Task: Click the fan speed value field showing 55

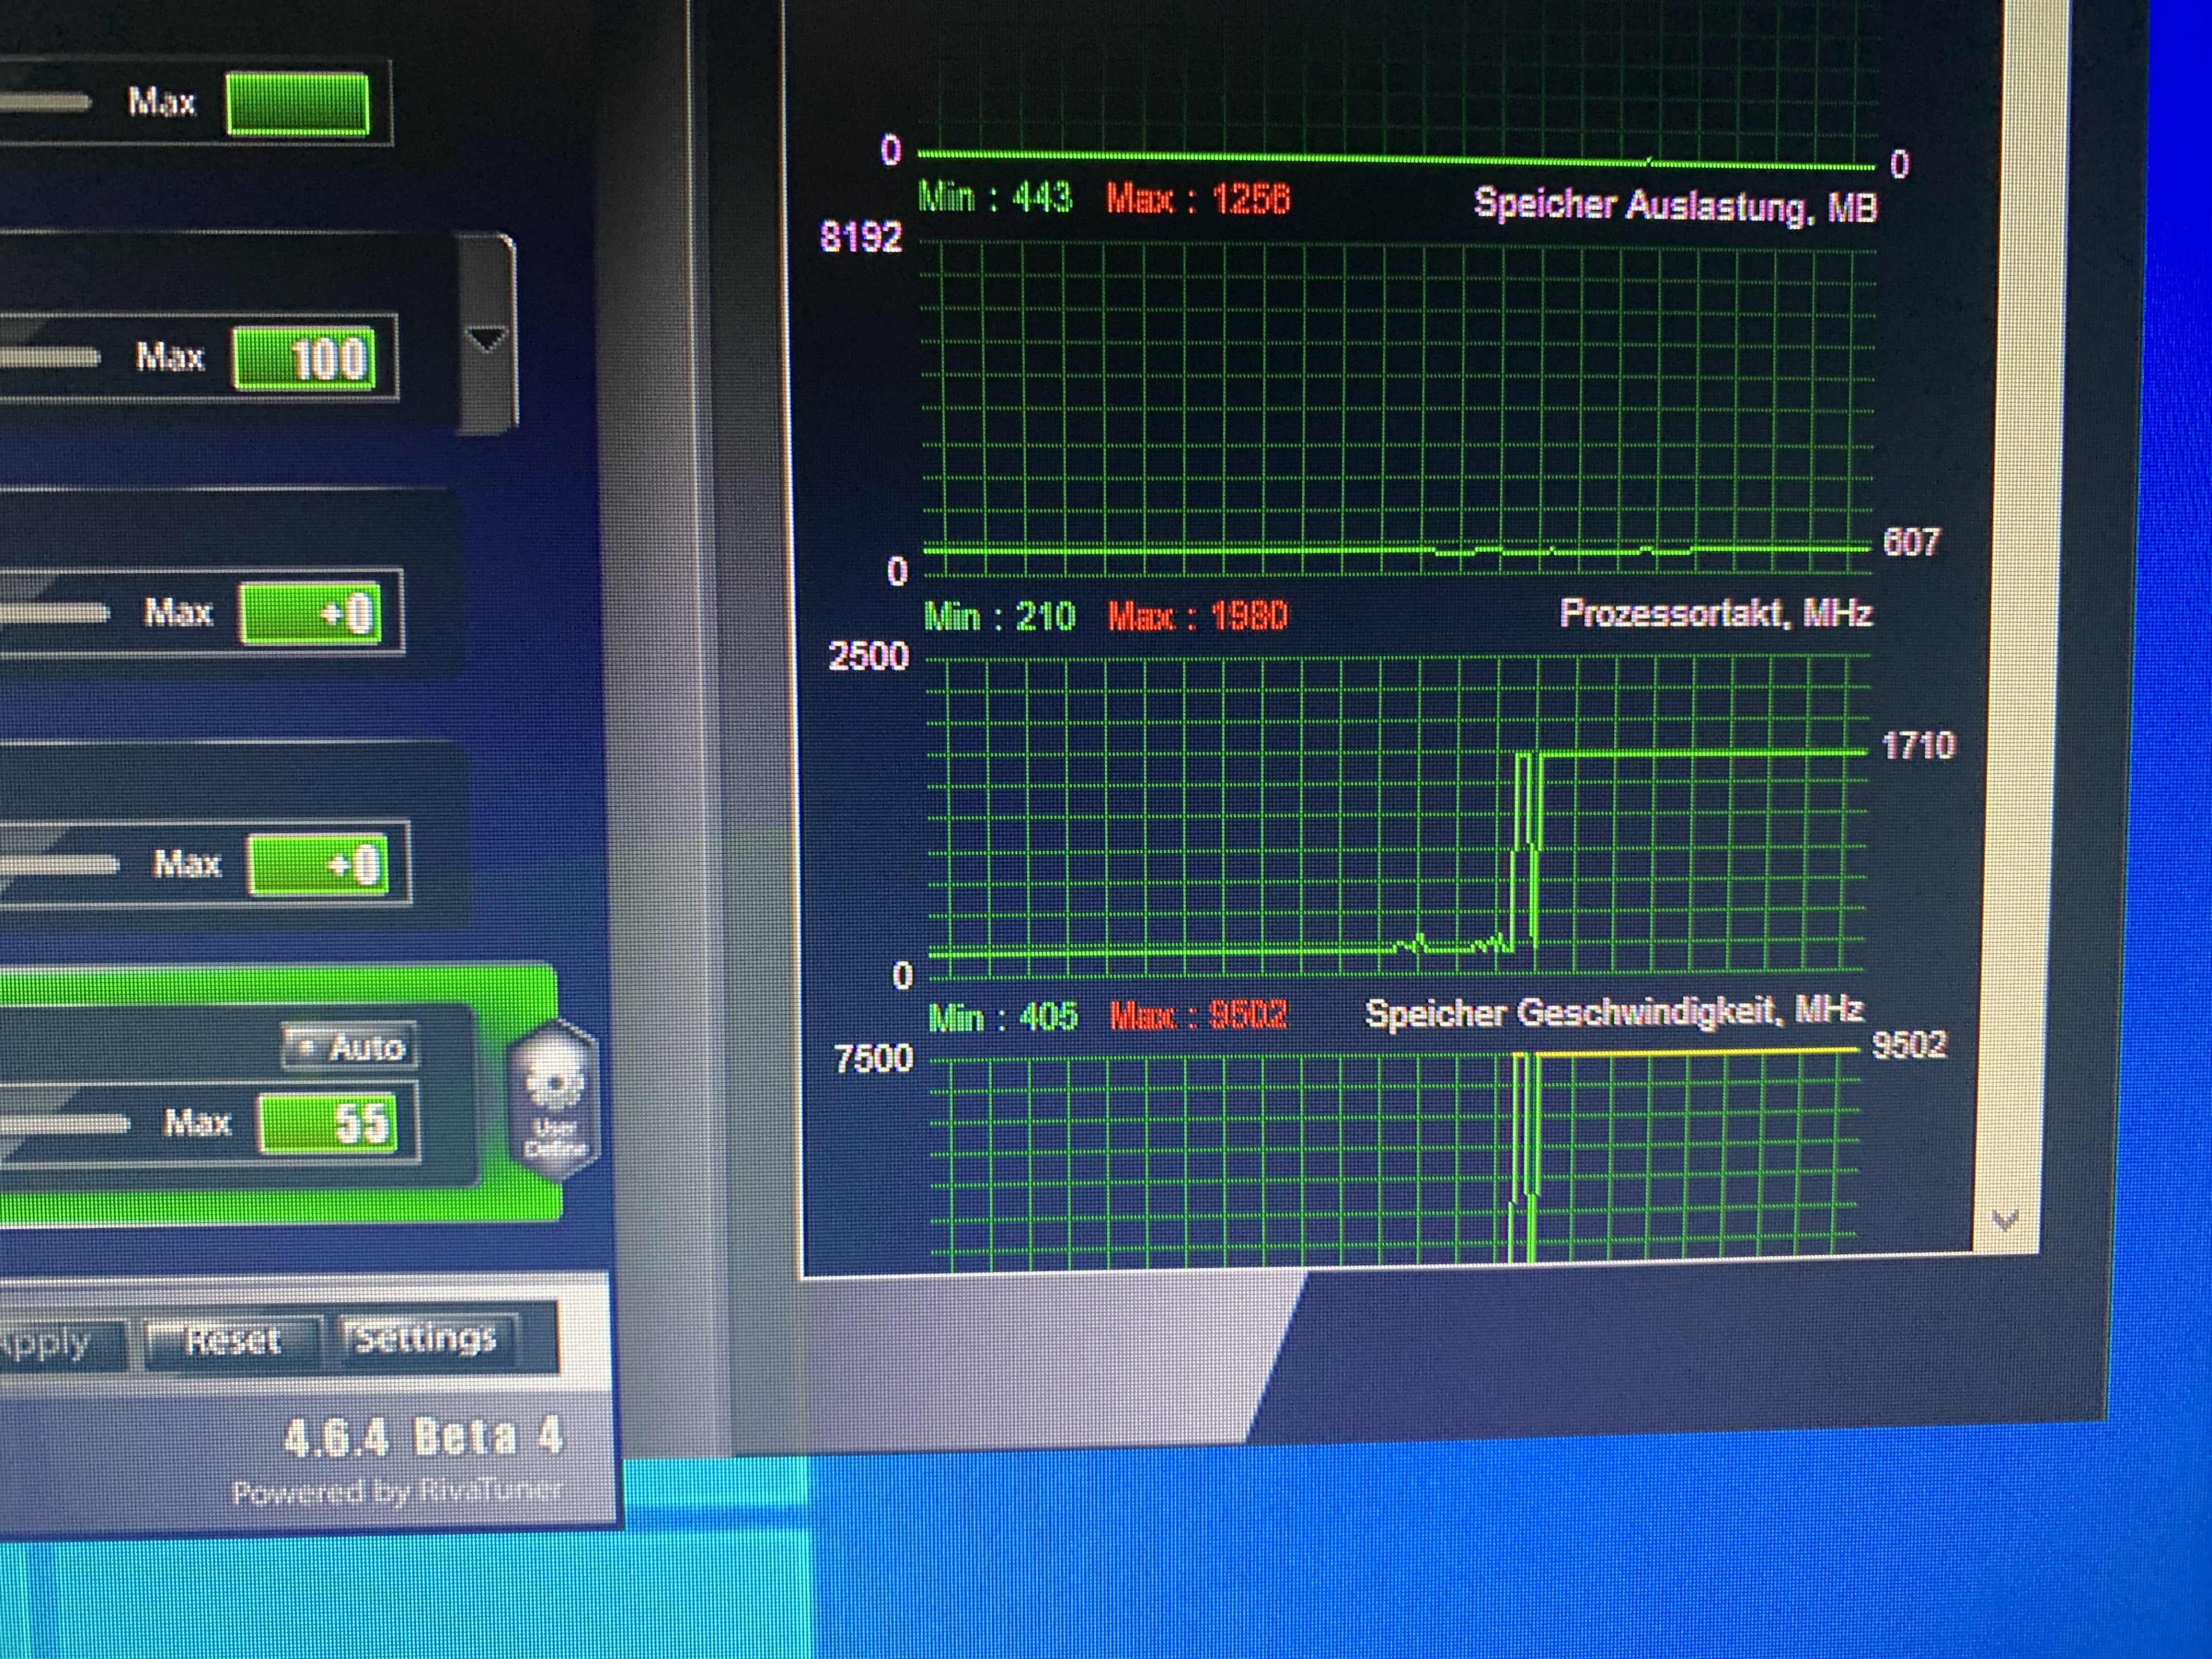Action: 329,1122
